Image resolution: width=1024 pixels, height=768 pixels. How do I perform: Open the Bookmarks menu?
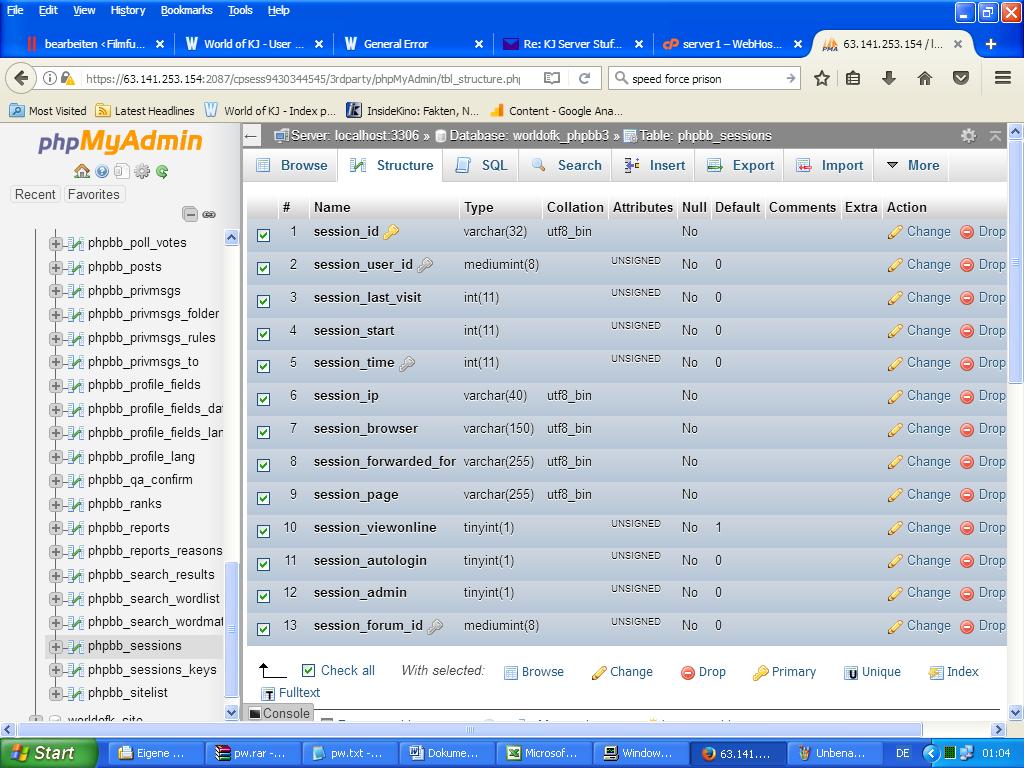point(186,10)
